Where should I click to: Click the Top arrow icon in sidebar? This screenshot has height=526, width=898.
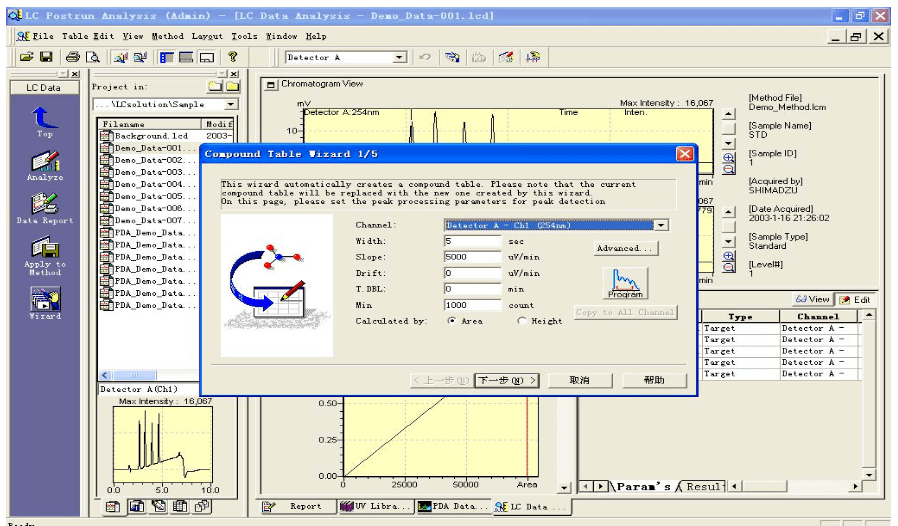click(x=45, y=118)
